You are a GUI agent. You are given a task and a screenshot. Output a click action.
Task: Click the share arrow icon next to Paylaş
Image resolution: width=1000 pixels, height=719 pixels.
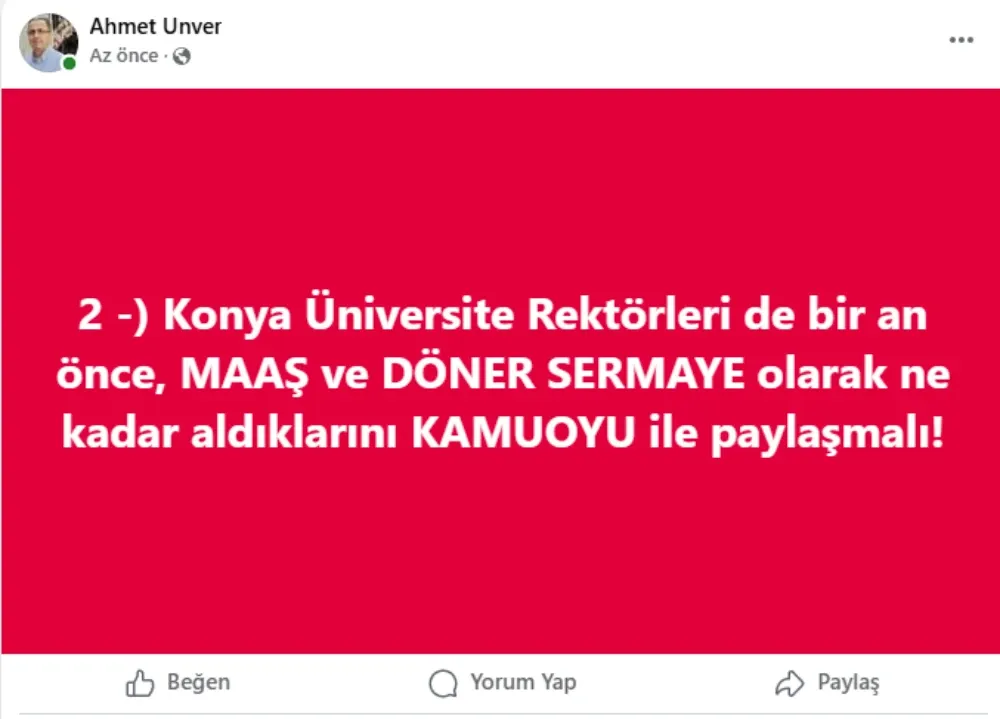point(791,683)
